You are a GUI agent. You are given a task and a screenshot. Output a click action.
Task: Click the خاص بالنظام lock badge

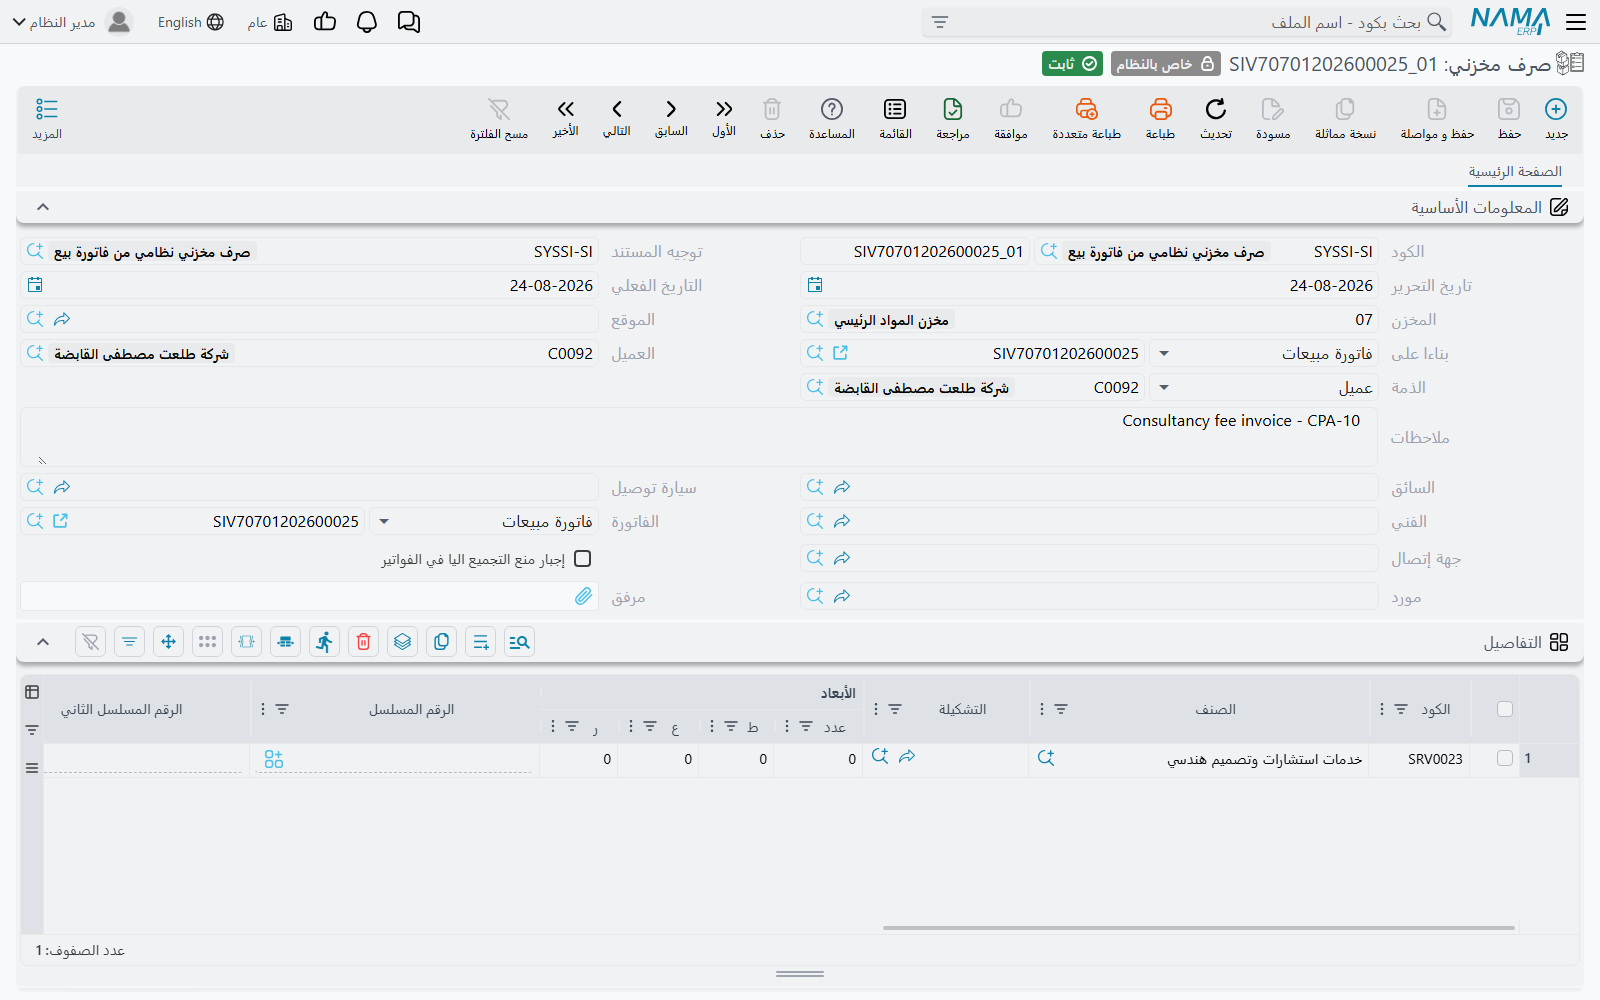pos(1165,64)
